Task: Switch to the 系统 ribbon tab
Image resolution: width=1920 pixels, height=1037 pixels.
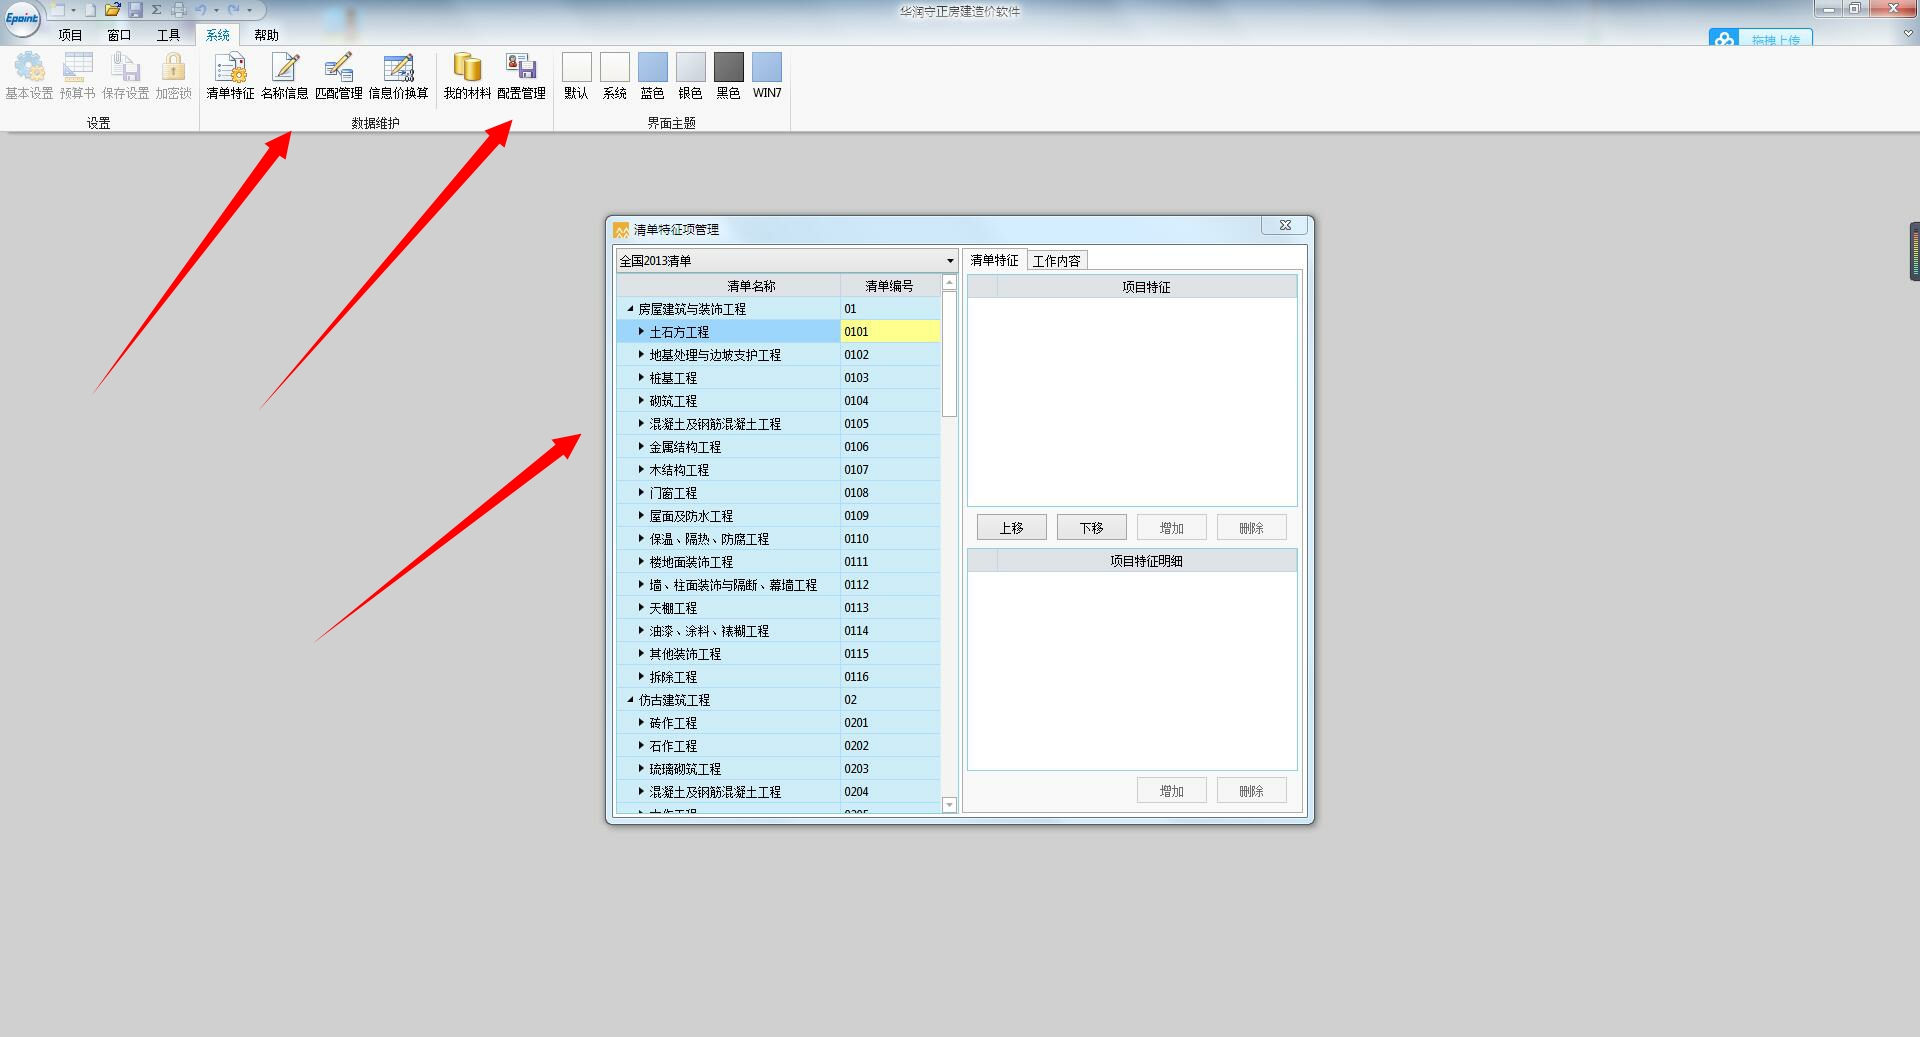Action: coord(217,35)
